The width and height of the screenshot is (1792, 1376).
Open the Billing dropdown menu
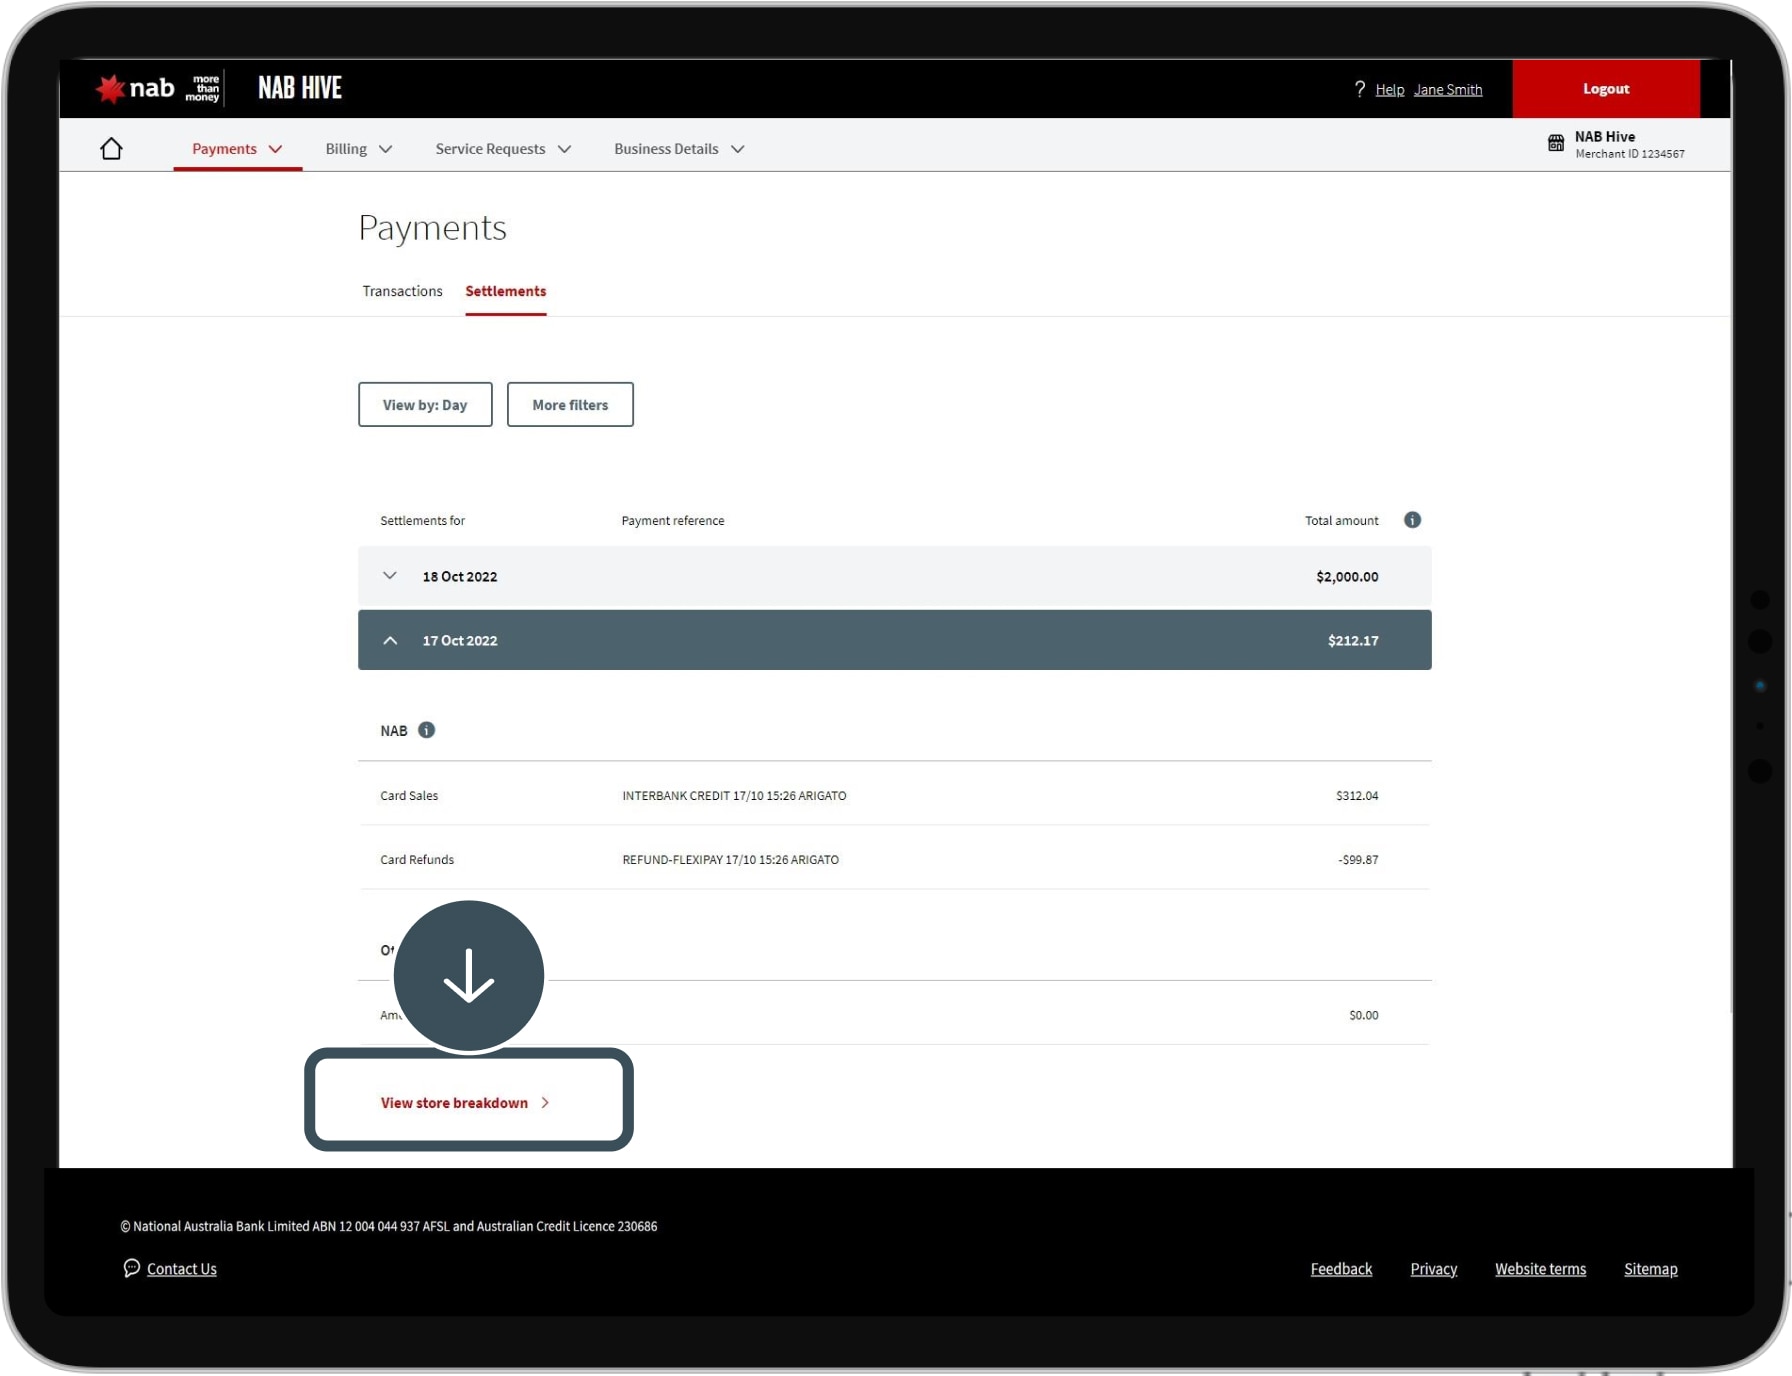(358, 149)
